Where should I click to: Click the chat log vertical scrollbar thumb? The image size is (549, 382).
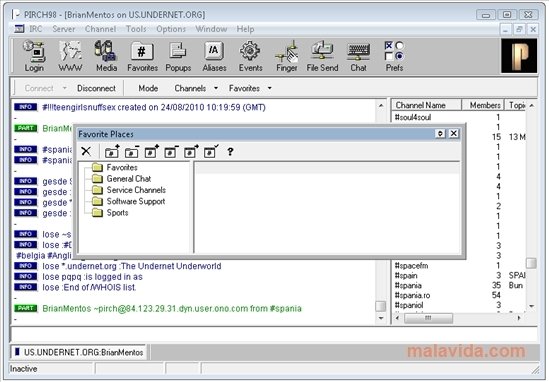(x=381, y=306)
